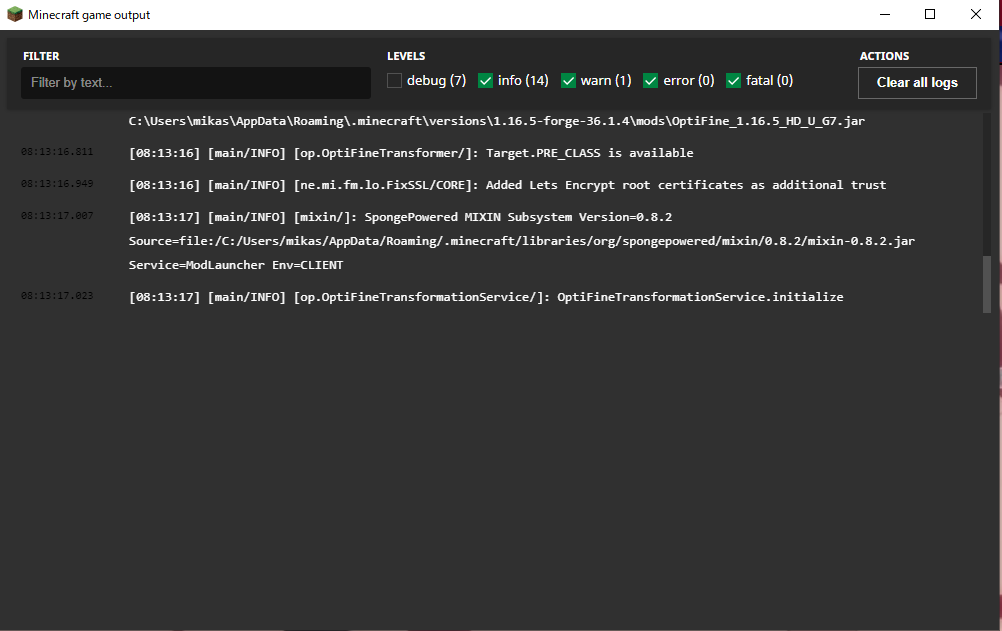Close the Minecraft game output window
Viewport: 1002px width, 631px height.
coord(975,14)
